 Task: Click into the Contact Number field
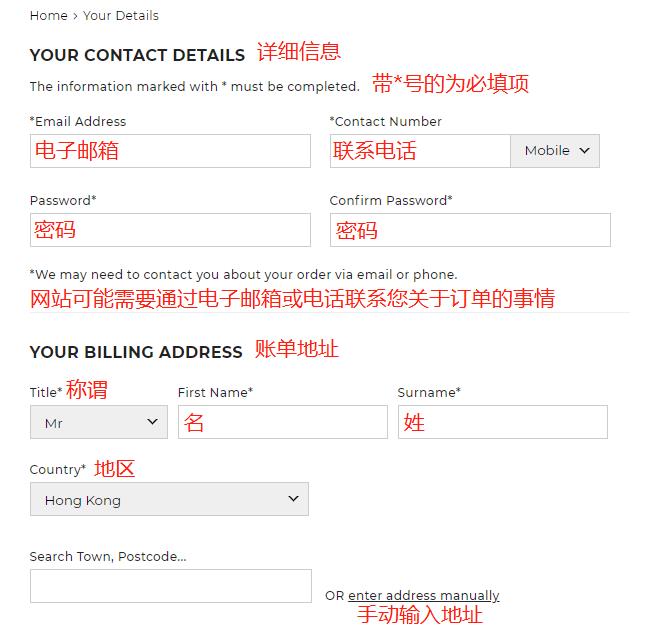420,151
